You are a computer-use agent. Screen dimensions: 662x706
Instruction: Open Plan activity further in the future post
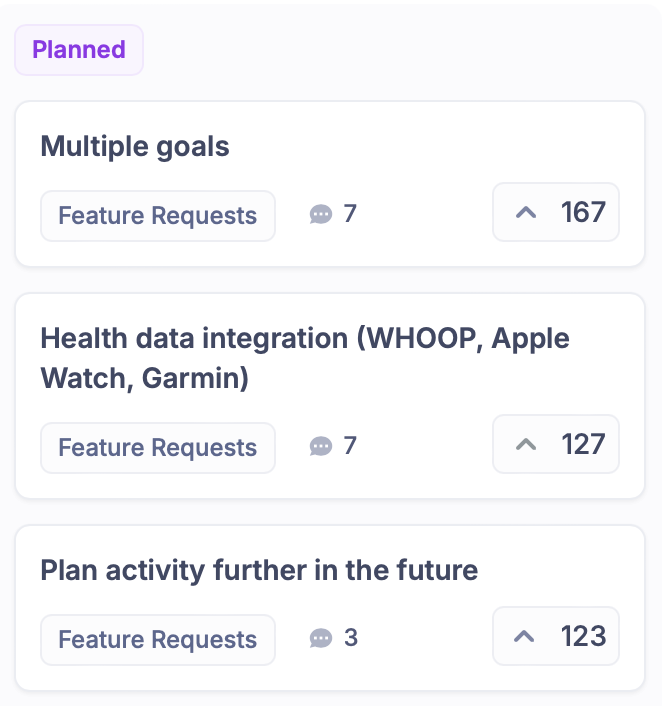pos(259,571)
